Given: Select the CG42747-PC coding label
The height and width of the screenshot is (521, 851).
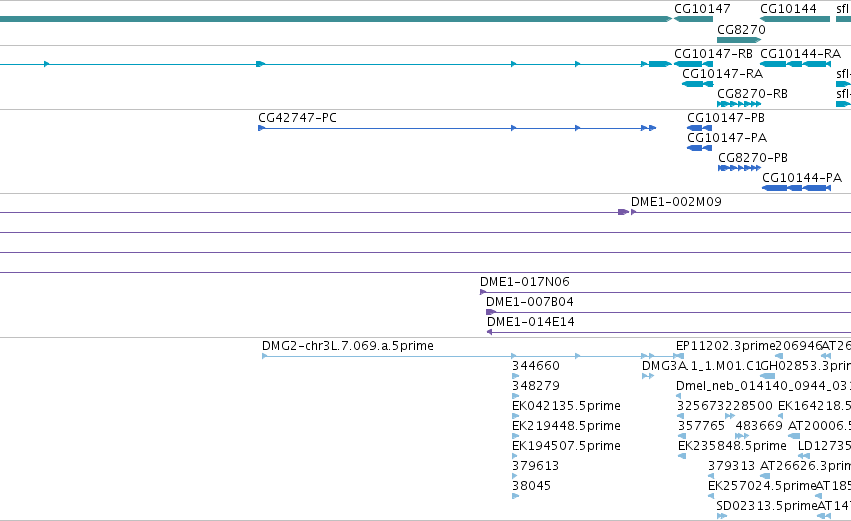Looking at the screenshot, I should coord(297,118).
